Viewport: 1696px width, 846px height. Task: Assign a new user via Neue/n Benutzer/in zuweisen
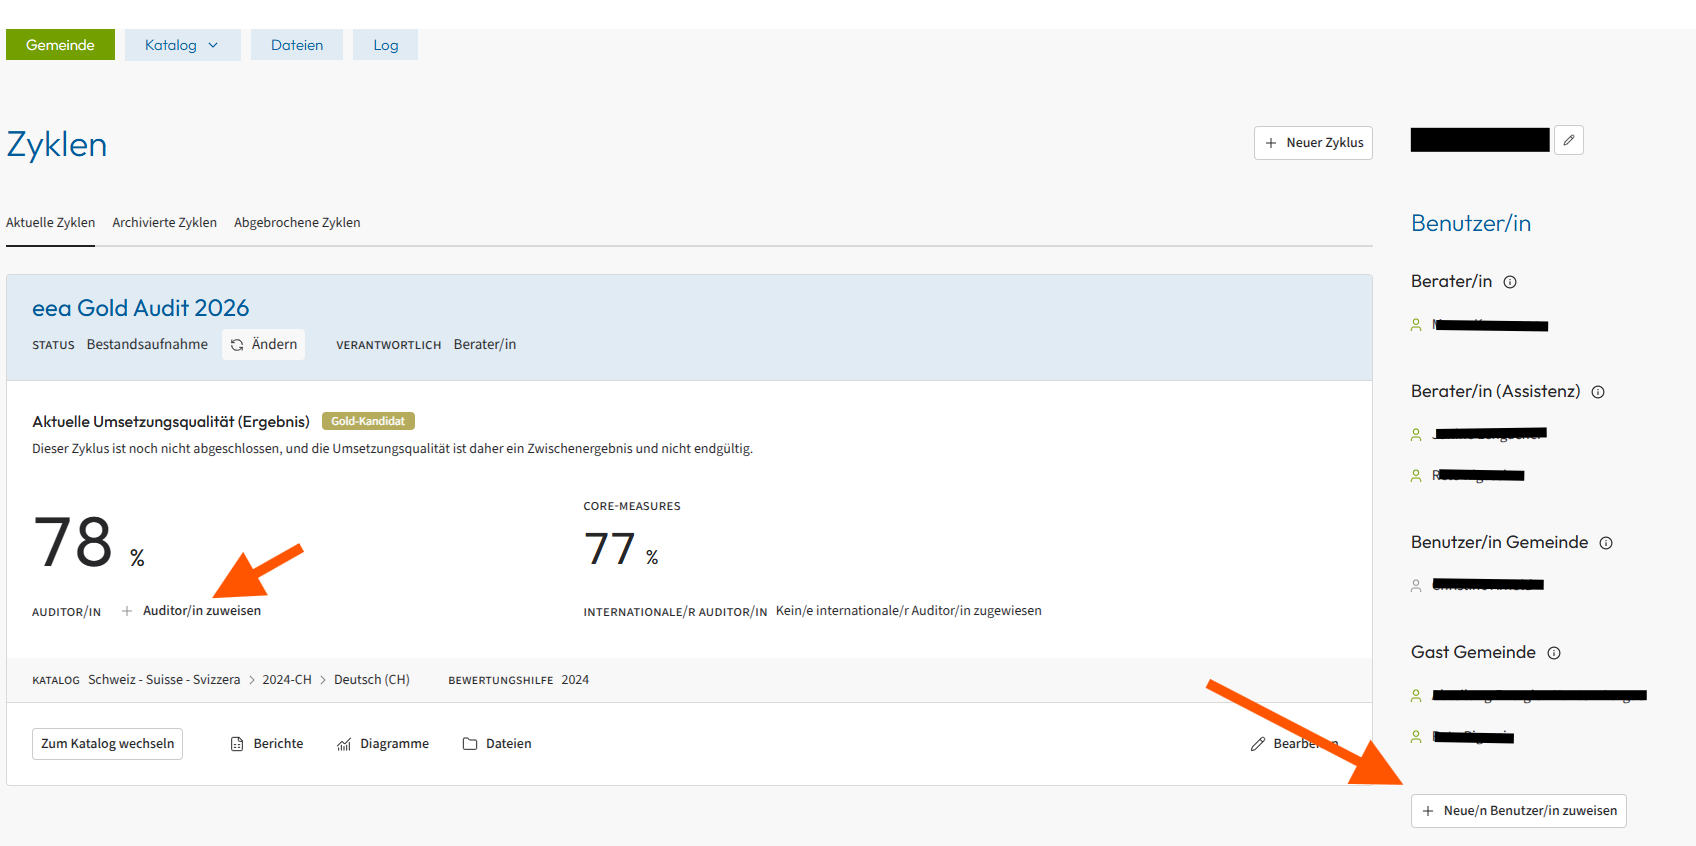1519,811
